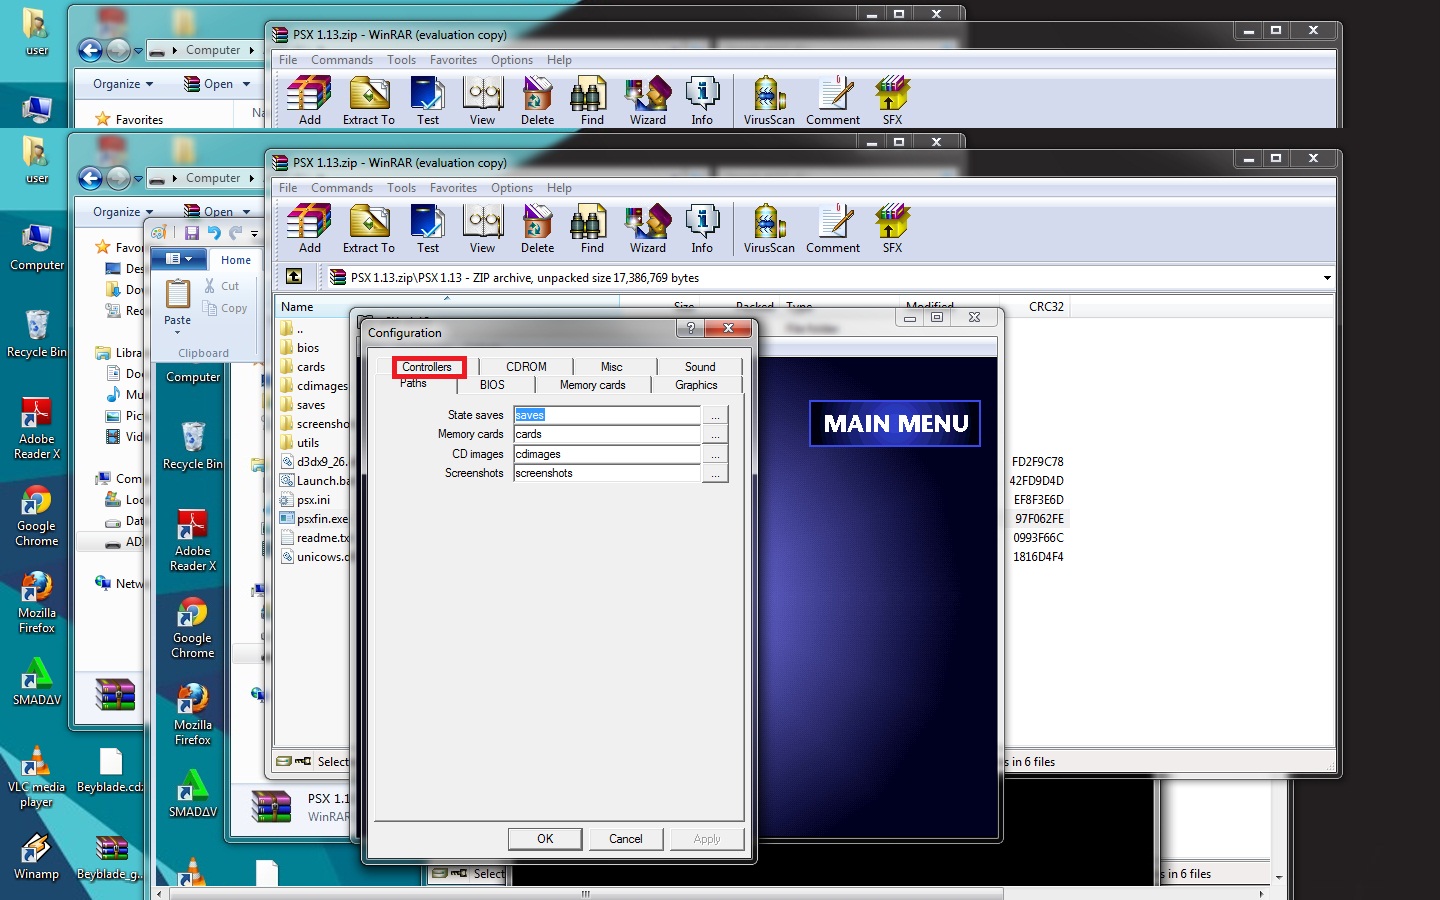Viewport: 1440px width, 900px height.
Task: Select the Home tab in the Paint ribbon
Action: point(236,260)
